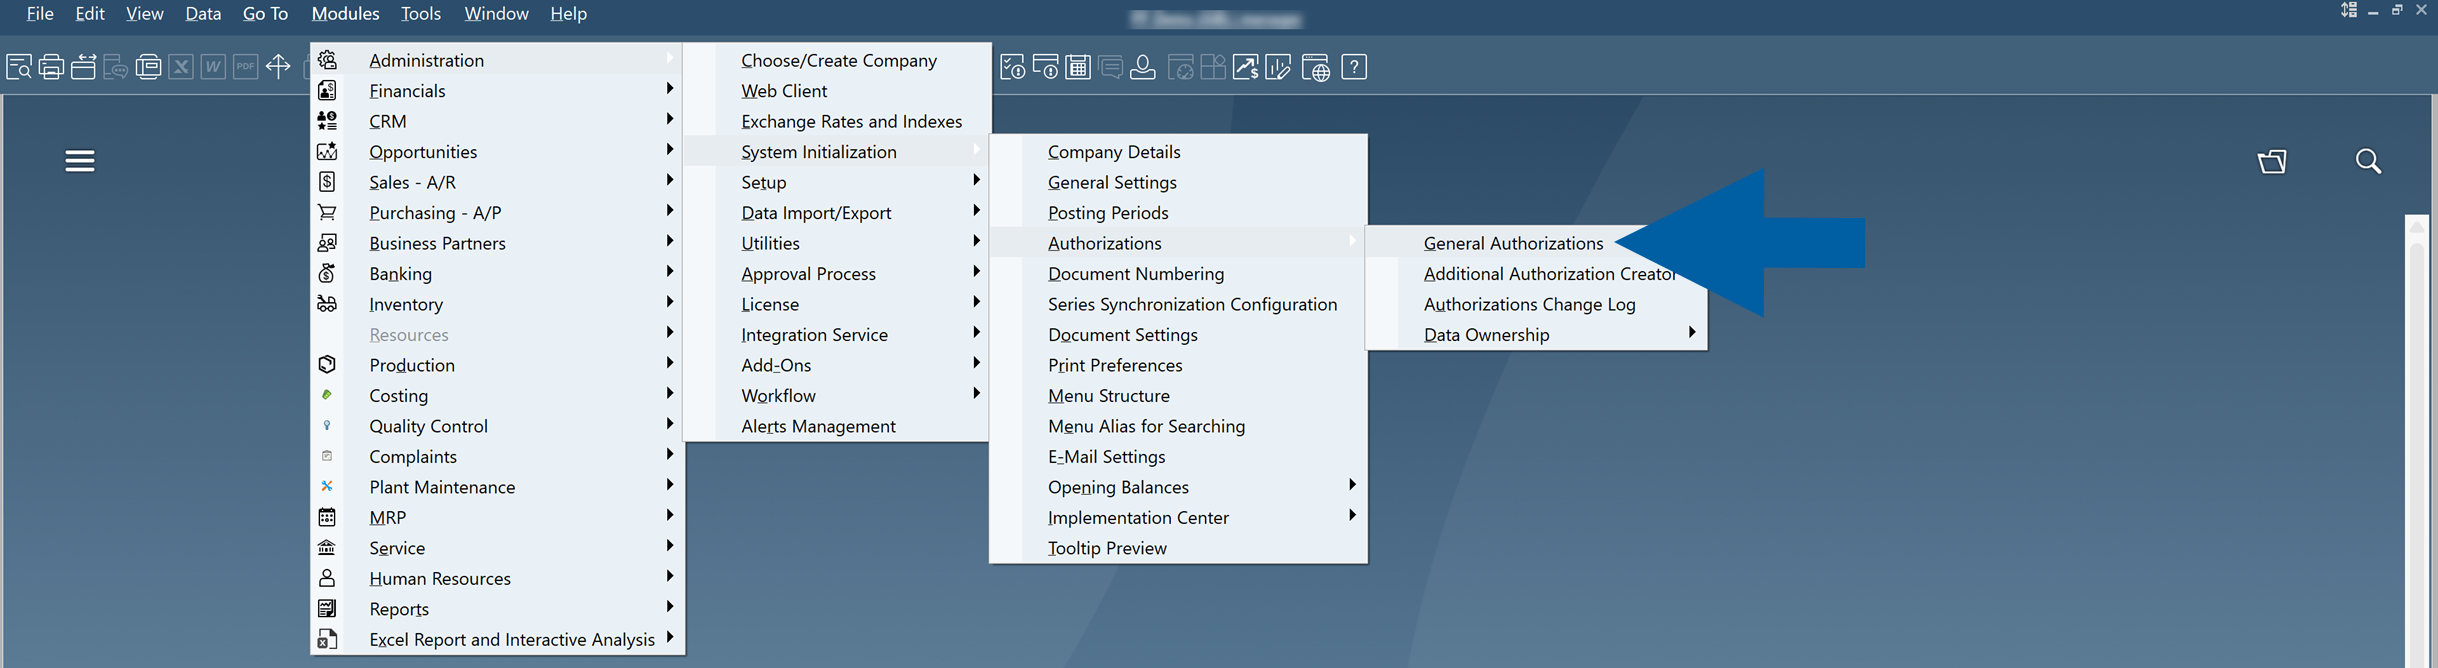This screenshot has height=668, width=2438.
Task: Click the dashboard gauge toolbar icon
Action: tap(1181, 67)
